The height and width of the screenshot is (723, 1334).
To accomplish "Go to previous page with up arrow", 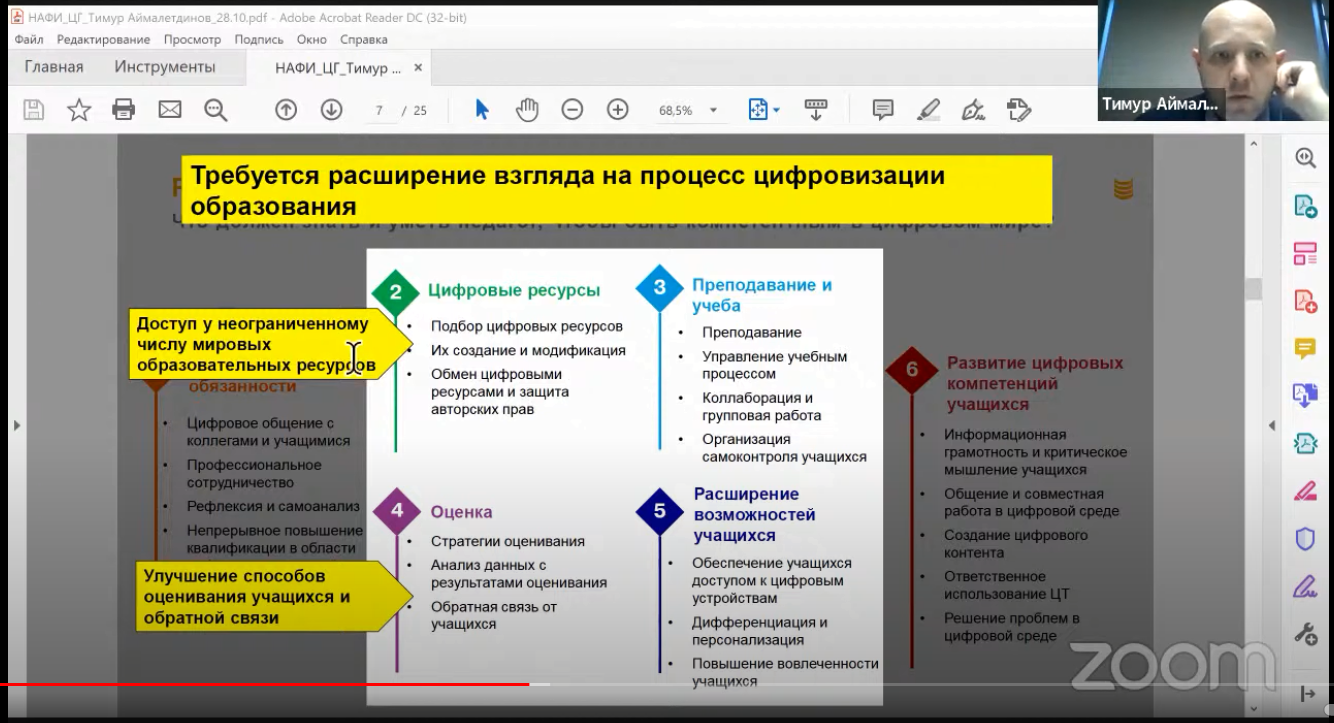I will (x=286, y=110).
